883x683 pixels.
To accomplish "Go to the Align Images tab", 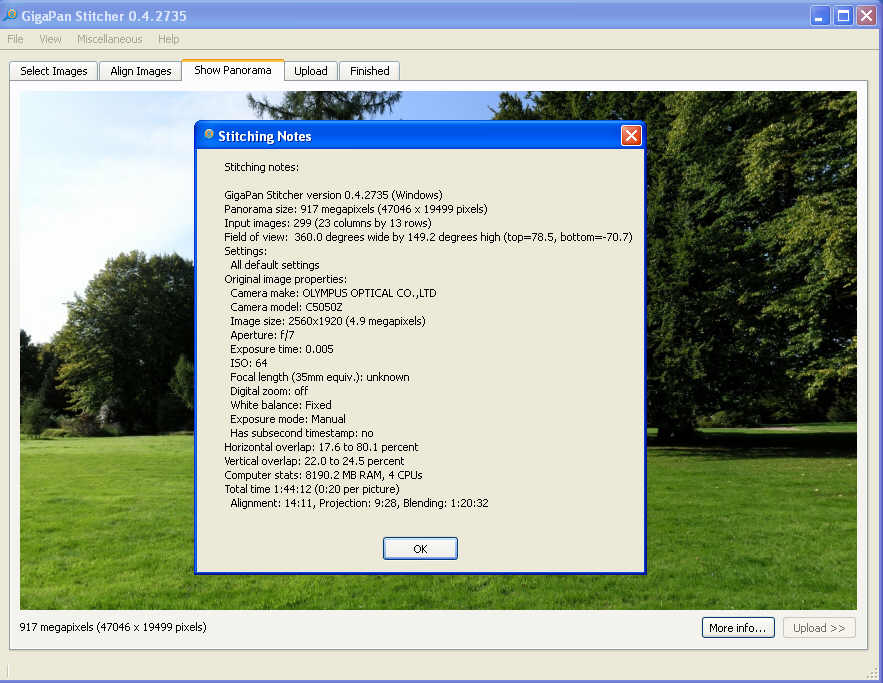I will (x=141, y=71).
